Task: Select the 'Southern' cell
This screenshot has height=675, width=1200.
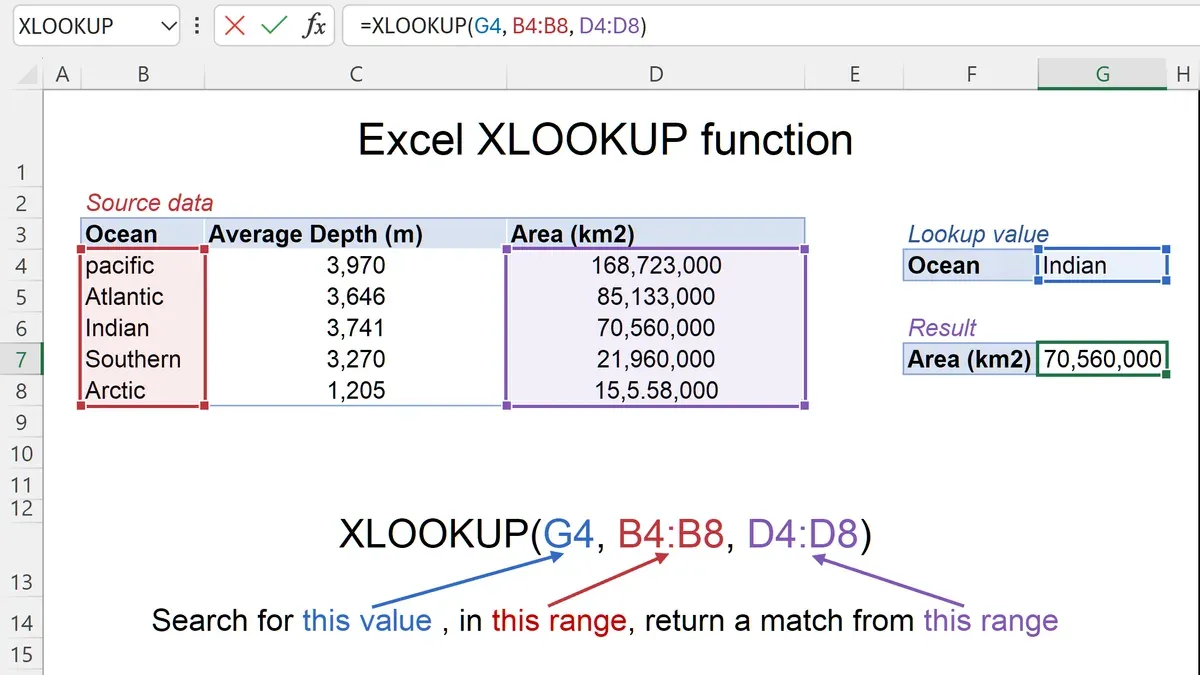Action: click(x=143, y=359)
